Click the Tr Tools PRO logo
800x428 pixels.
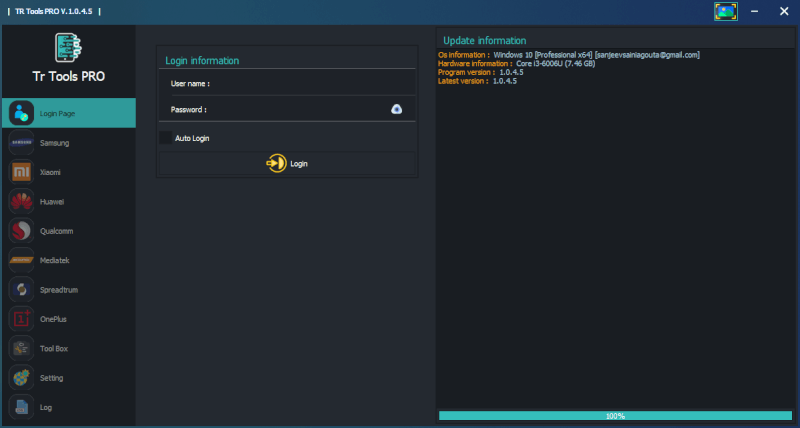[68, 48]
